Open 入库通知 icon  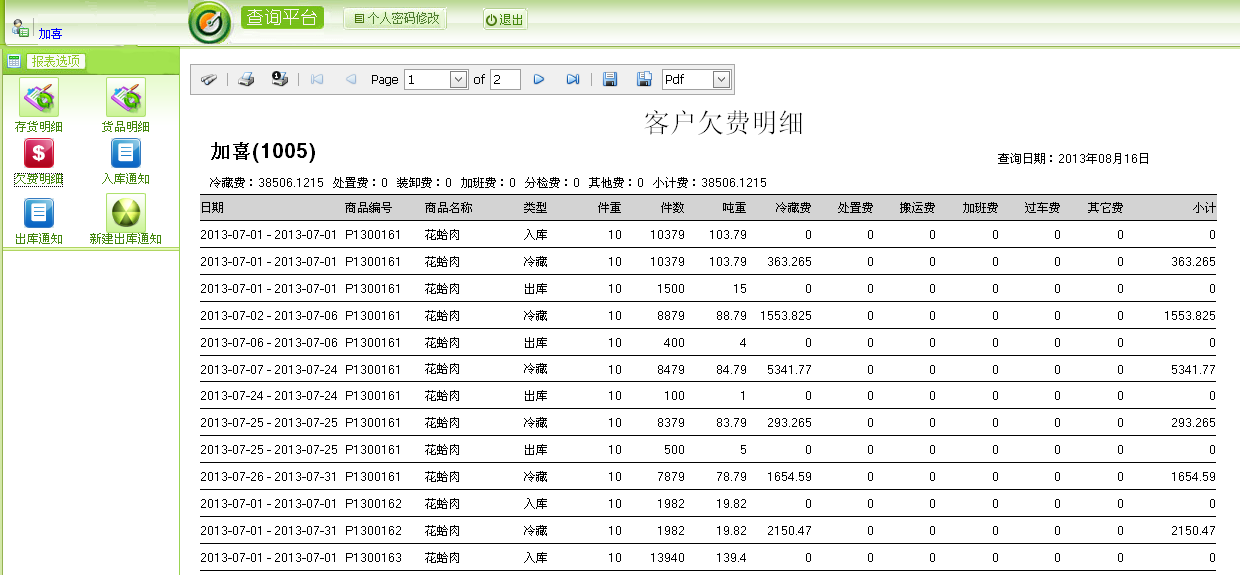point(126,153)
